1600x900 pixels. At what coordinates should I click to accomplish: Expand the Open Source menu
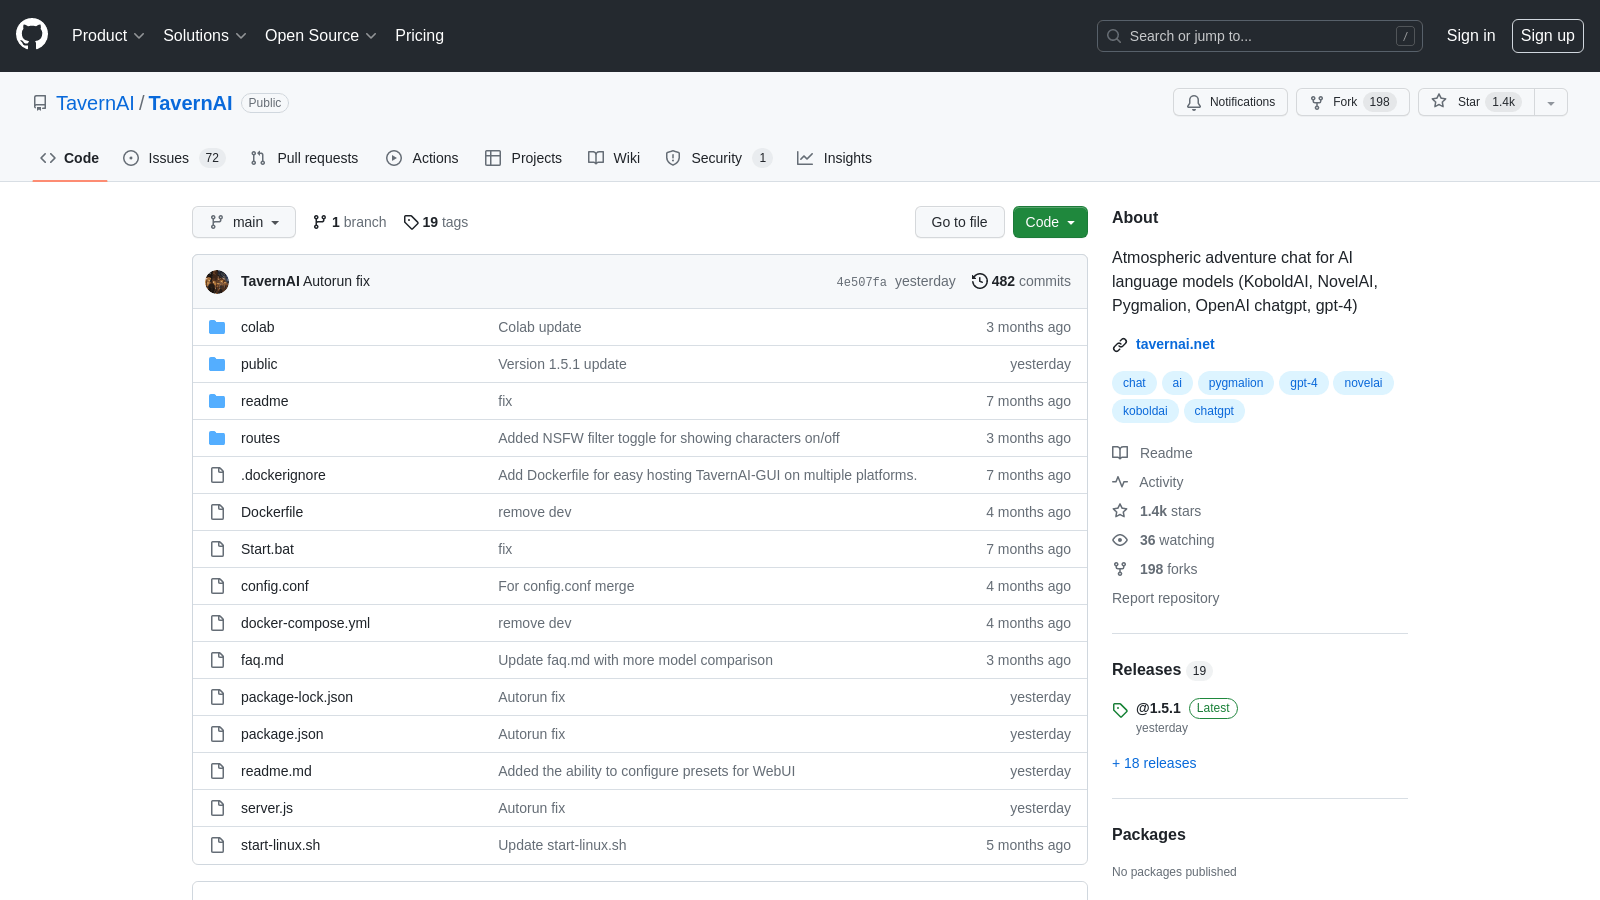click(321, 35)
